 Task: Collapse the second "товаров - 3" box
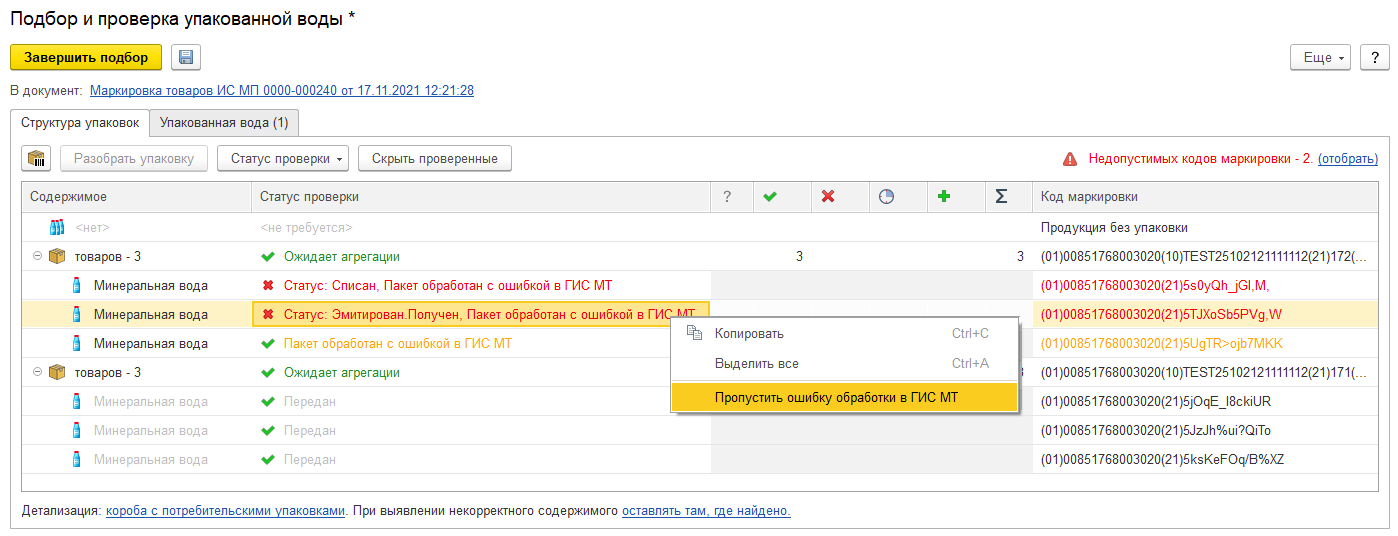[x=38, y=373]
